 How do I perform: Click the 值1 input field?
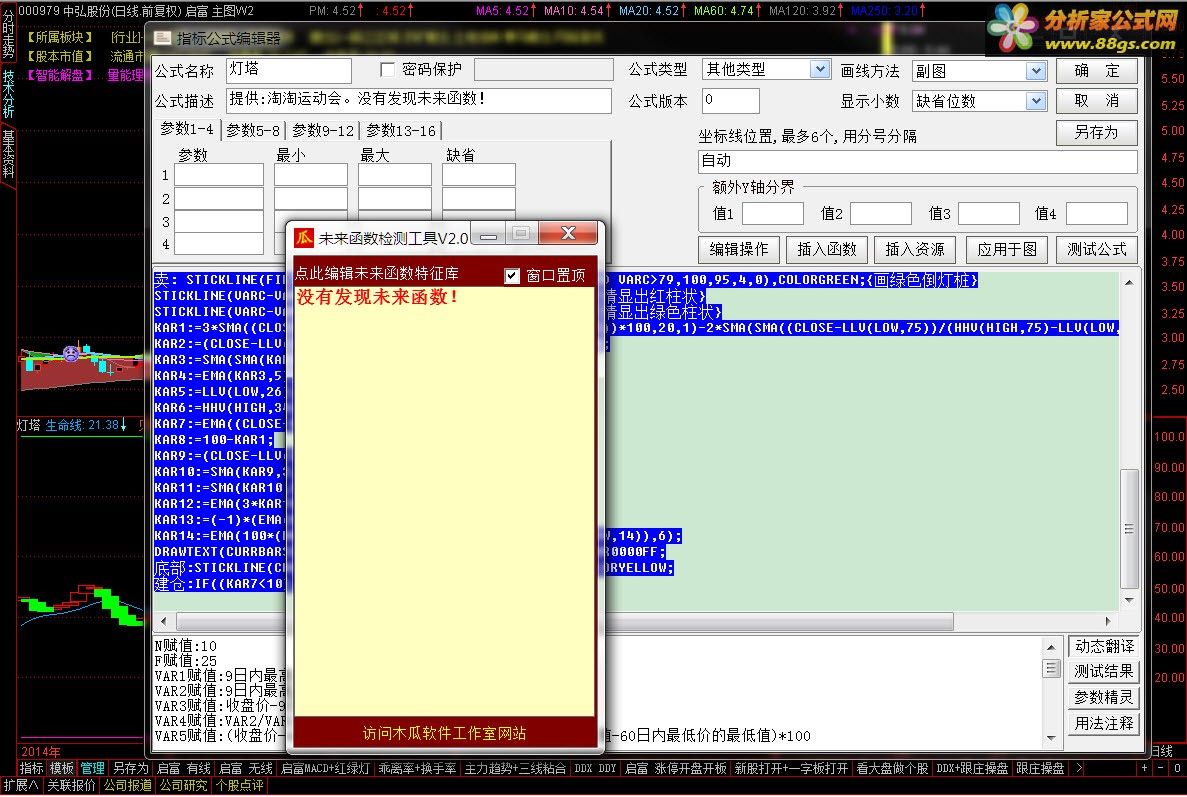click(x=773, y=213)
